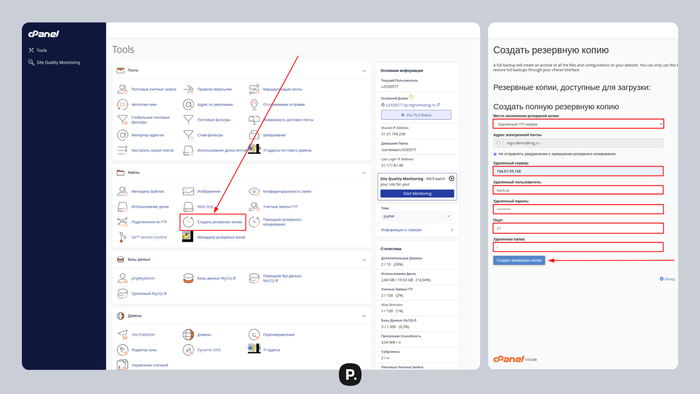
Task: Open the Возможность доставки почты link
Action: (x=288, y=120)
